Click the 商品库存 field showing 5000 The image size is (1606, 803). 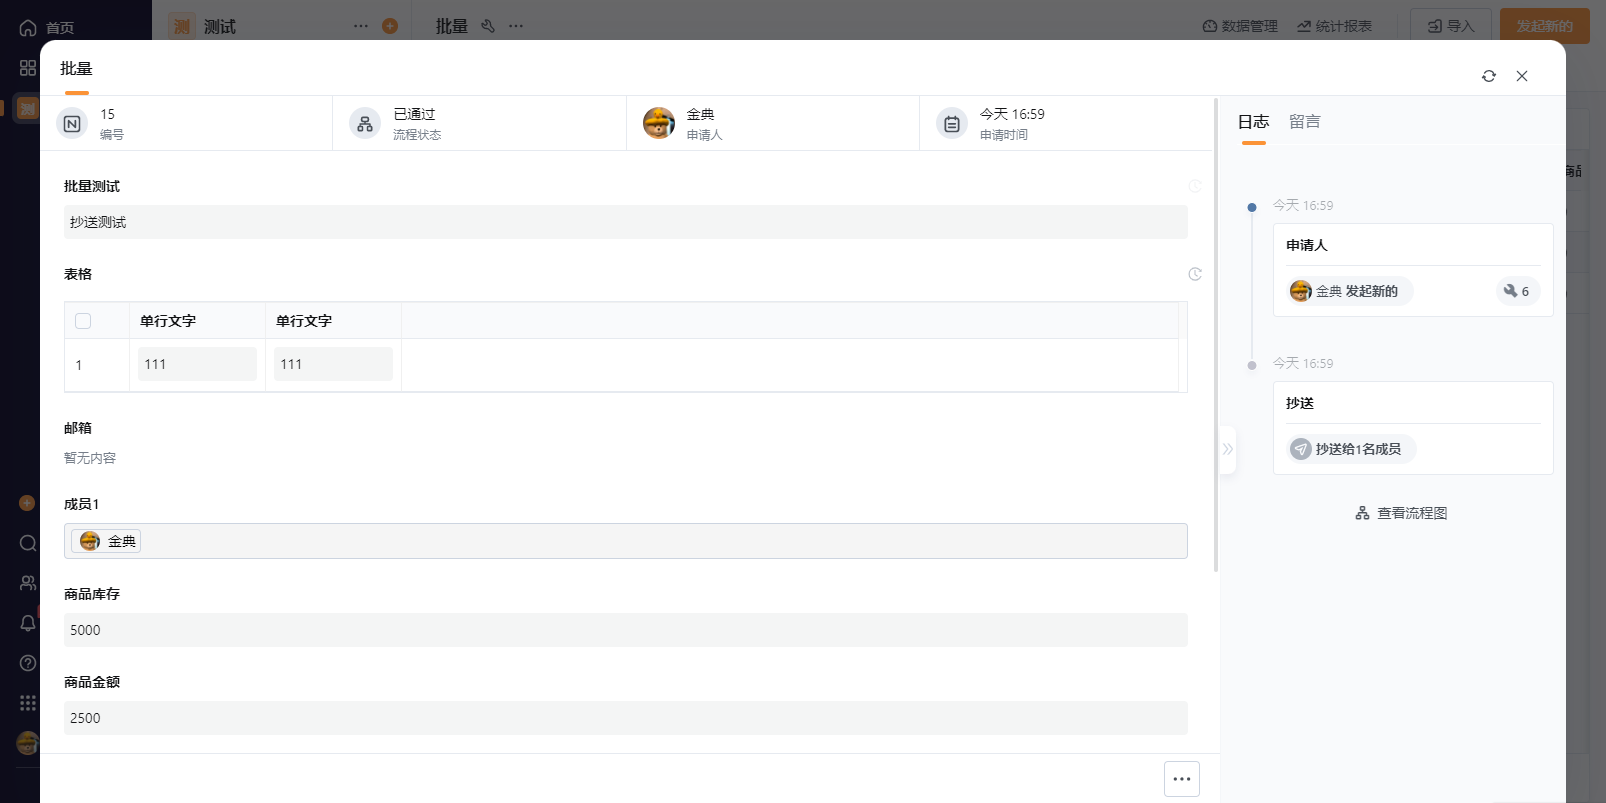pyautogui.click(x=626, y=630)
